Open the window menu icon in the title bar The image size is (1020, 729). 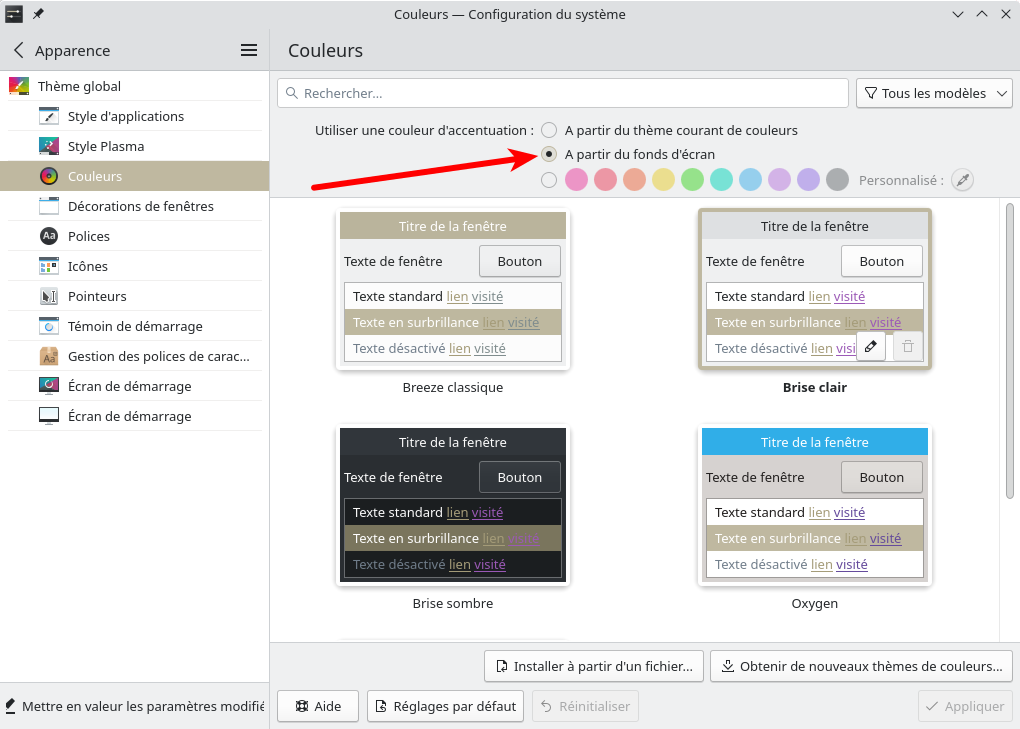pyautogui.click(x=14, y=14)
